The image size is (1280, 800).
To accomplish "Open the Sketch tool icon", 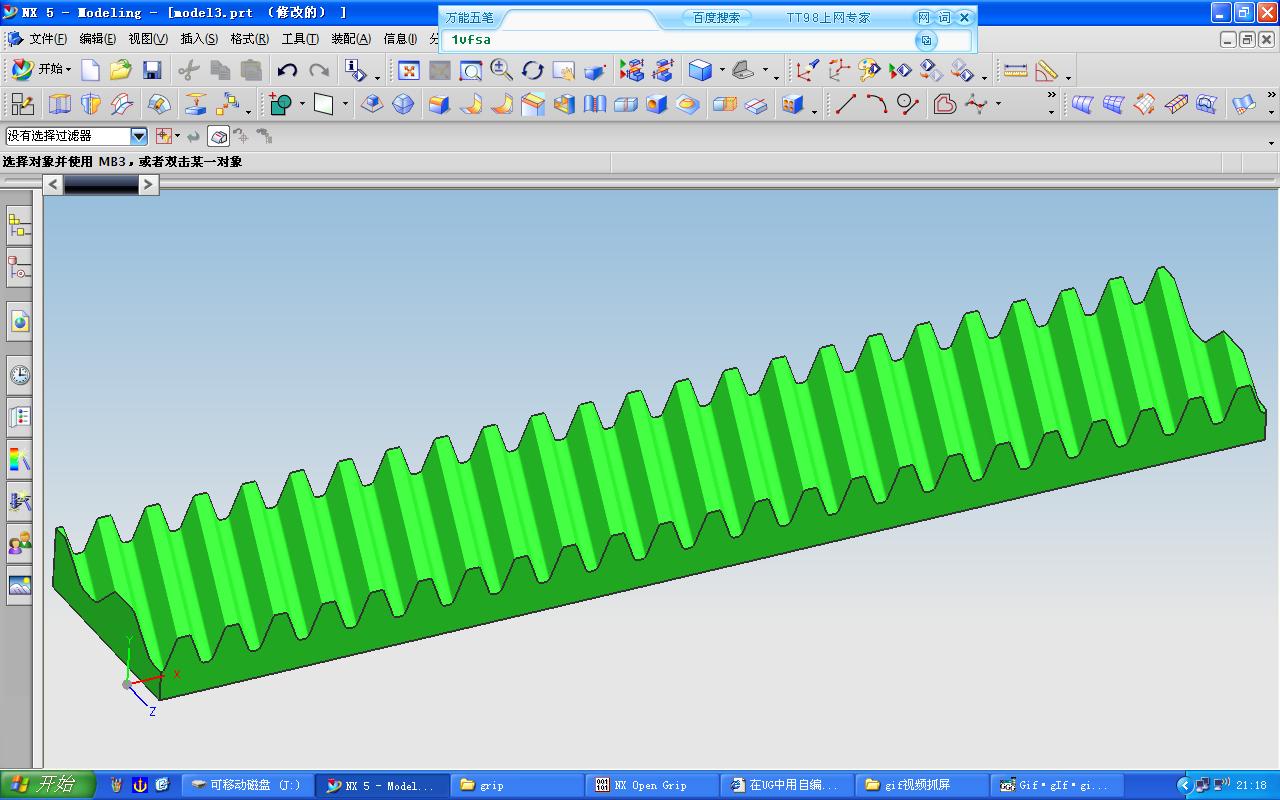I will (x=22, y=104).
